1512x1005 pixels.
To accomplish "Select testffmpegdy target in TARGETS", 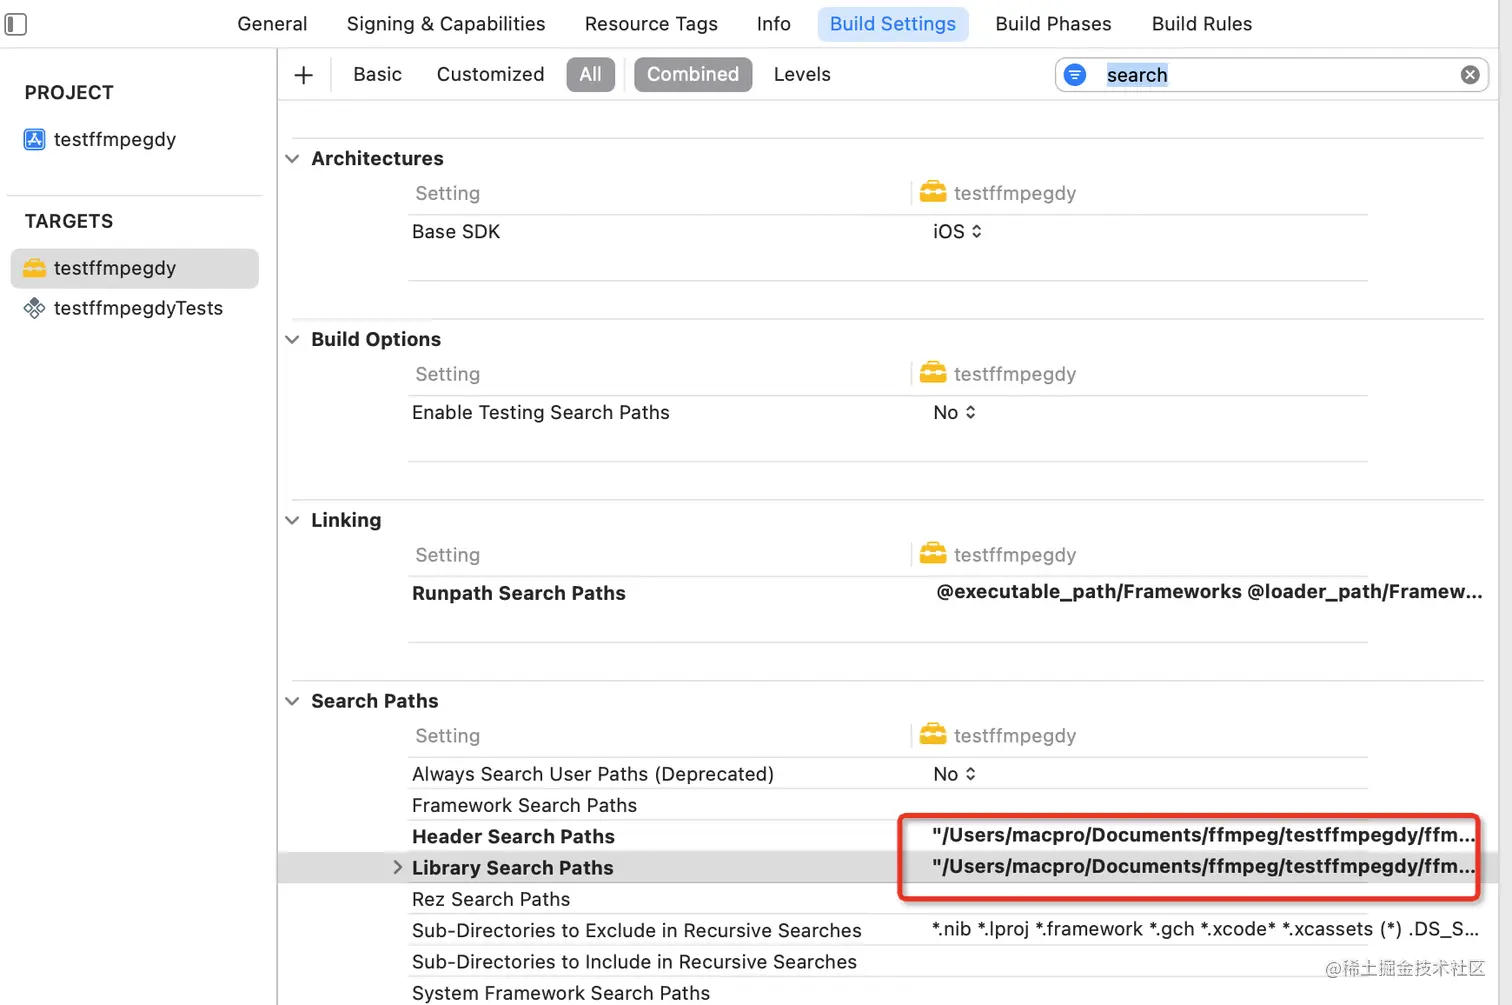I will [x=134, y=268].
